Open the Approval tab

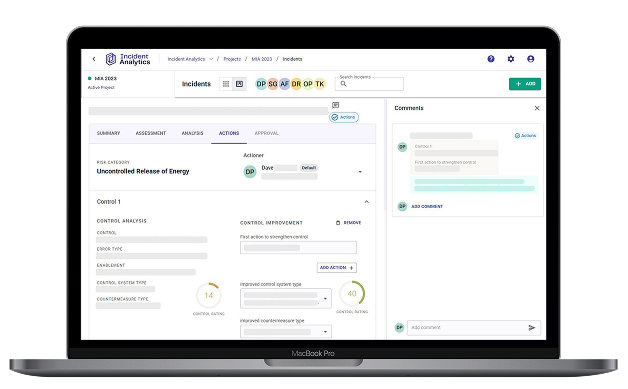pyautogui.click(x=266, y=133)
